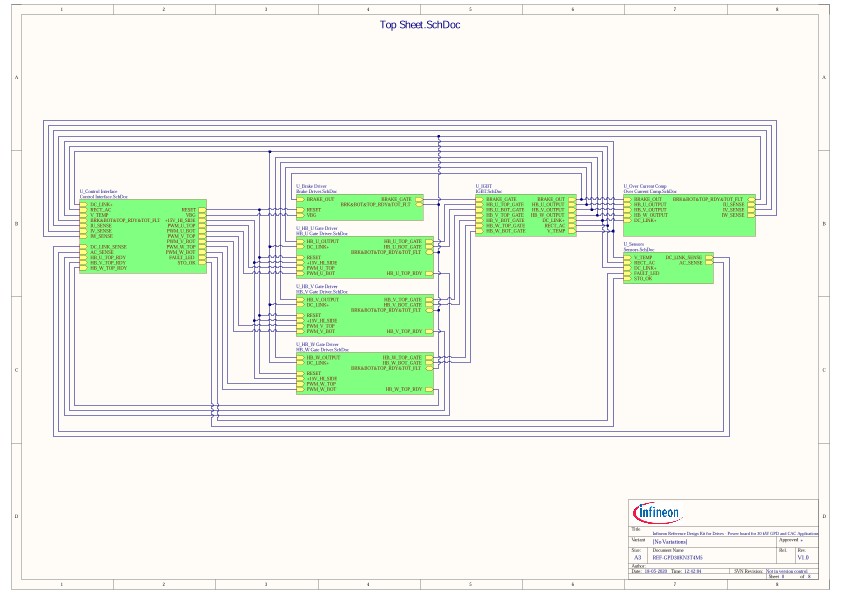
Task: Click the U_Brake Driver designator label
Action: 310,185
